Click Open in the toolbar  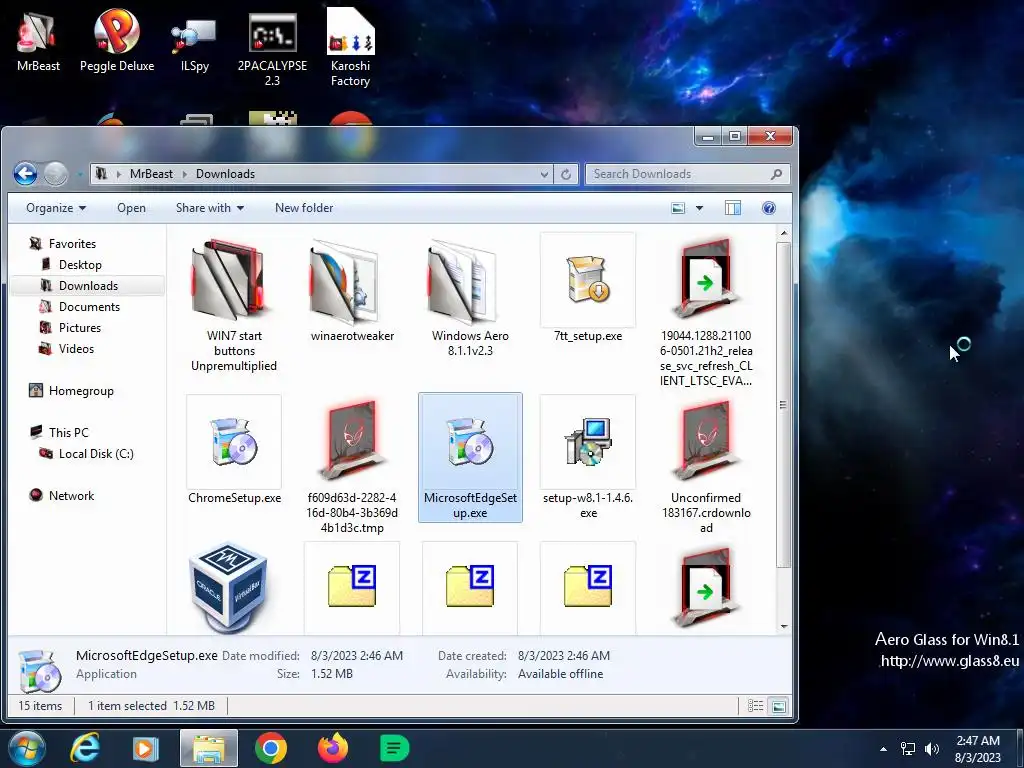131,208
